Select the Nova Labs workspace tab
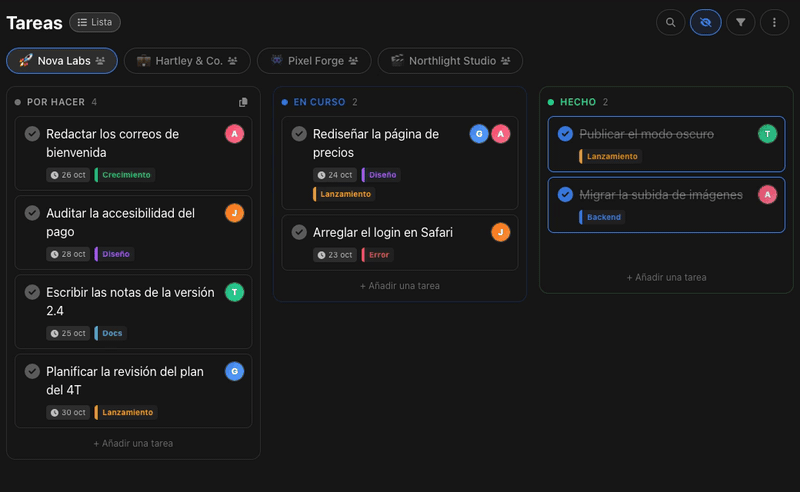Image resolution: width=800 pixels, height=492 pixels. tap(62, 61)
